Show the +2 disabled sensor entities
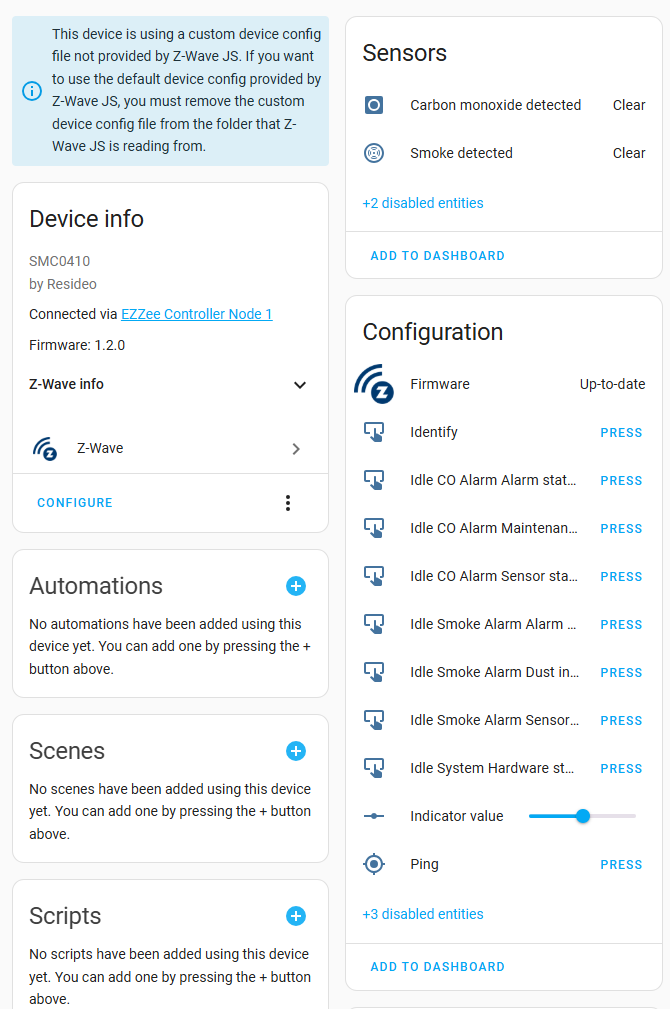This screenshot has height=1009, width=670. click(423, 203)
